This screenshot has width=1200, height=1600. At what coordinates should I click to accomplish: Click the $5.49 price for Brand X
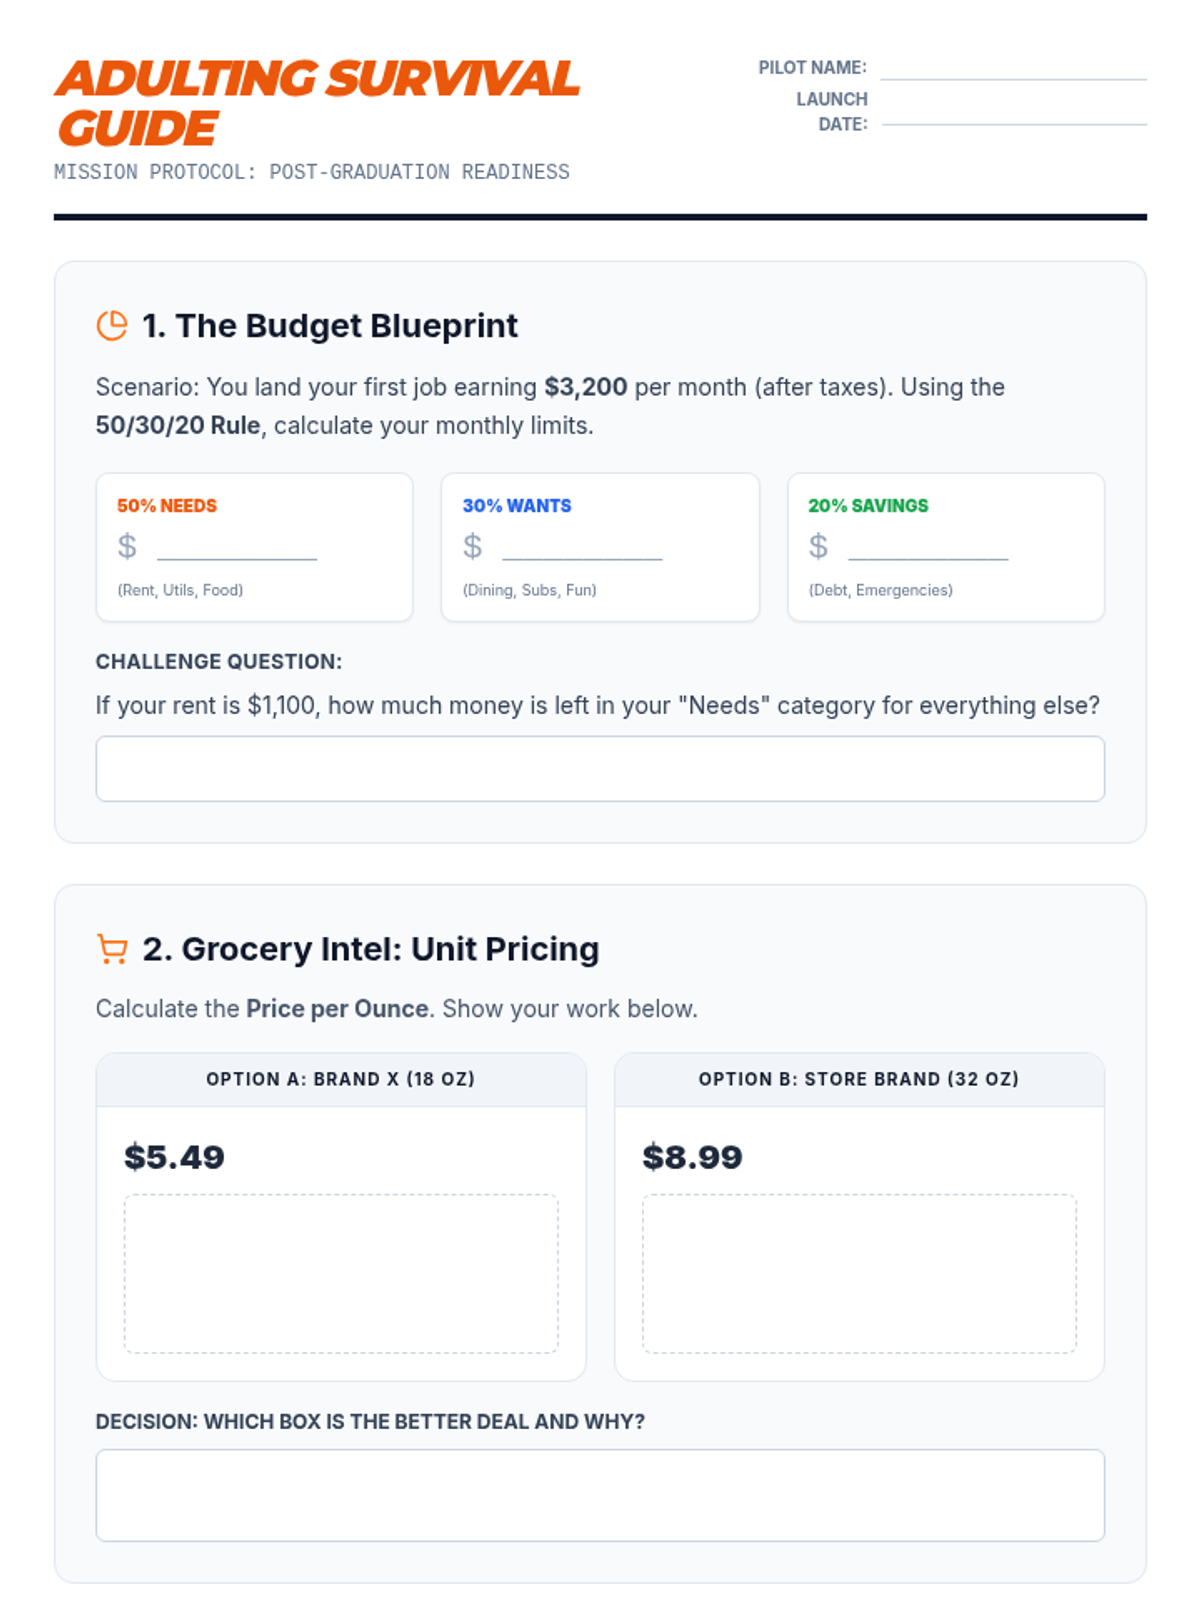[x=174, y=1157]
